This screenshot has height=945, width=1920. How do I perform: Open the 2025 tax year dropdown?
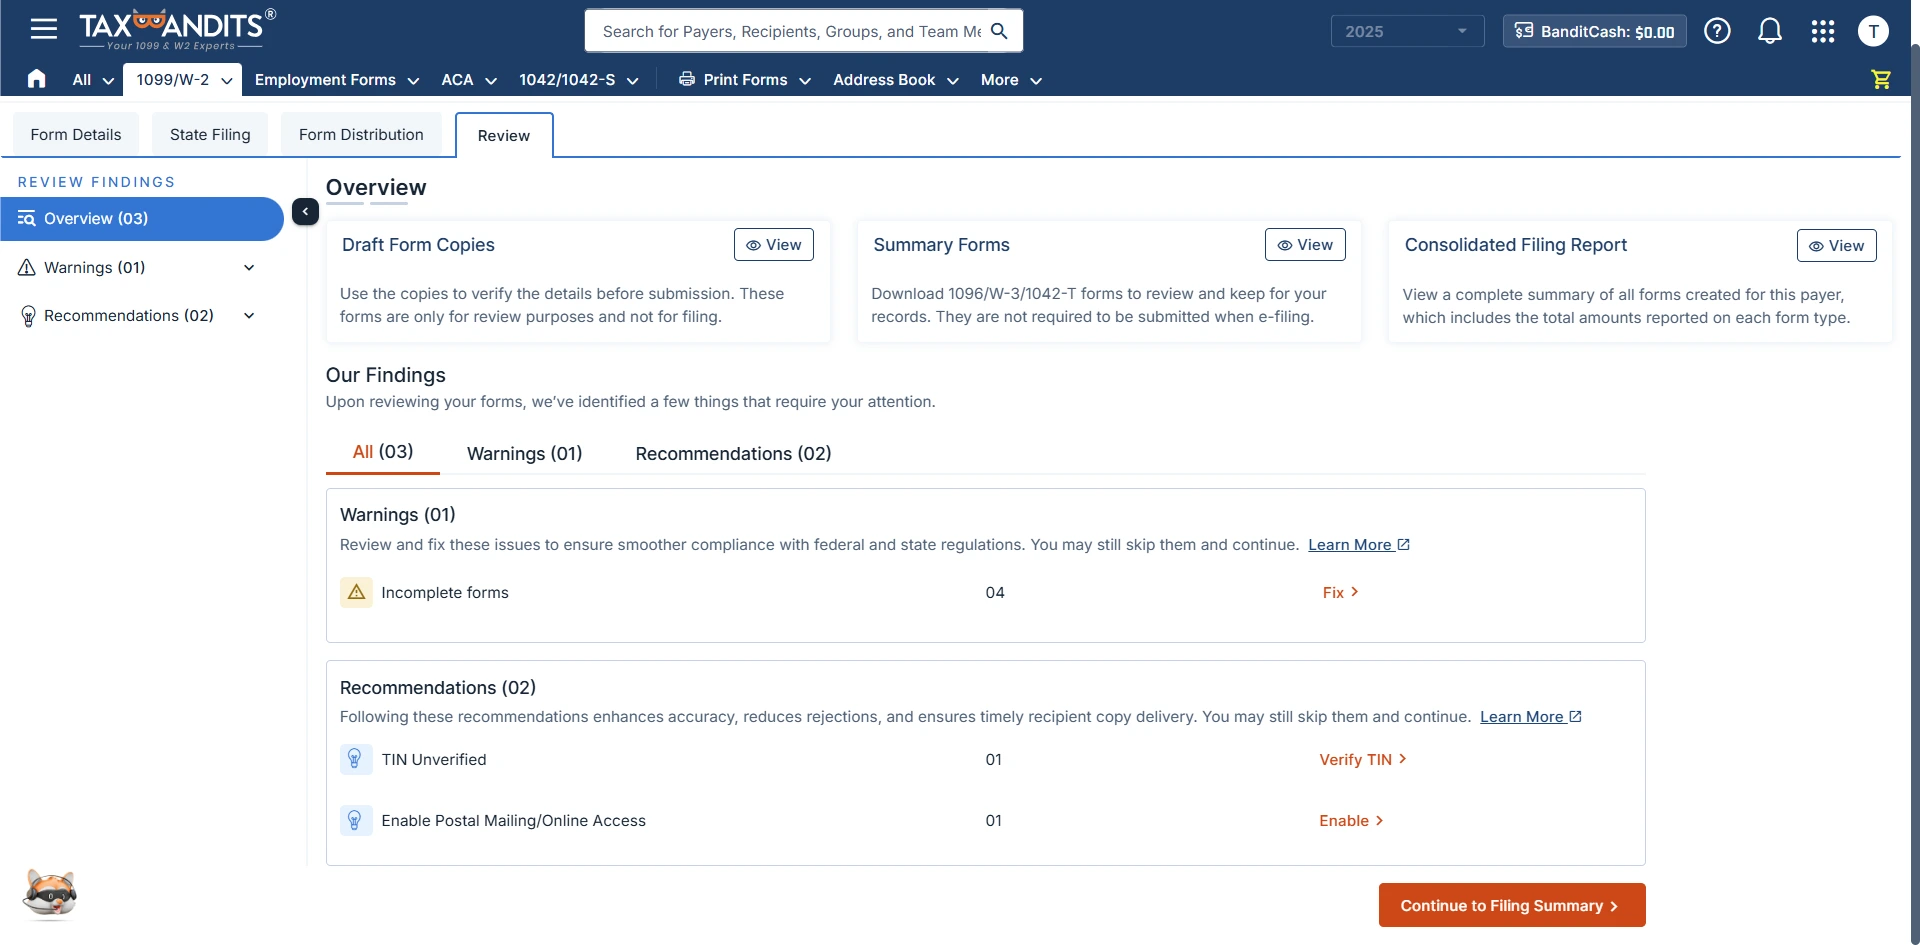1406,31
